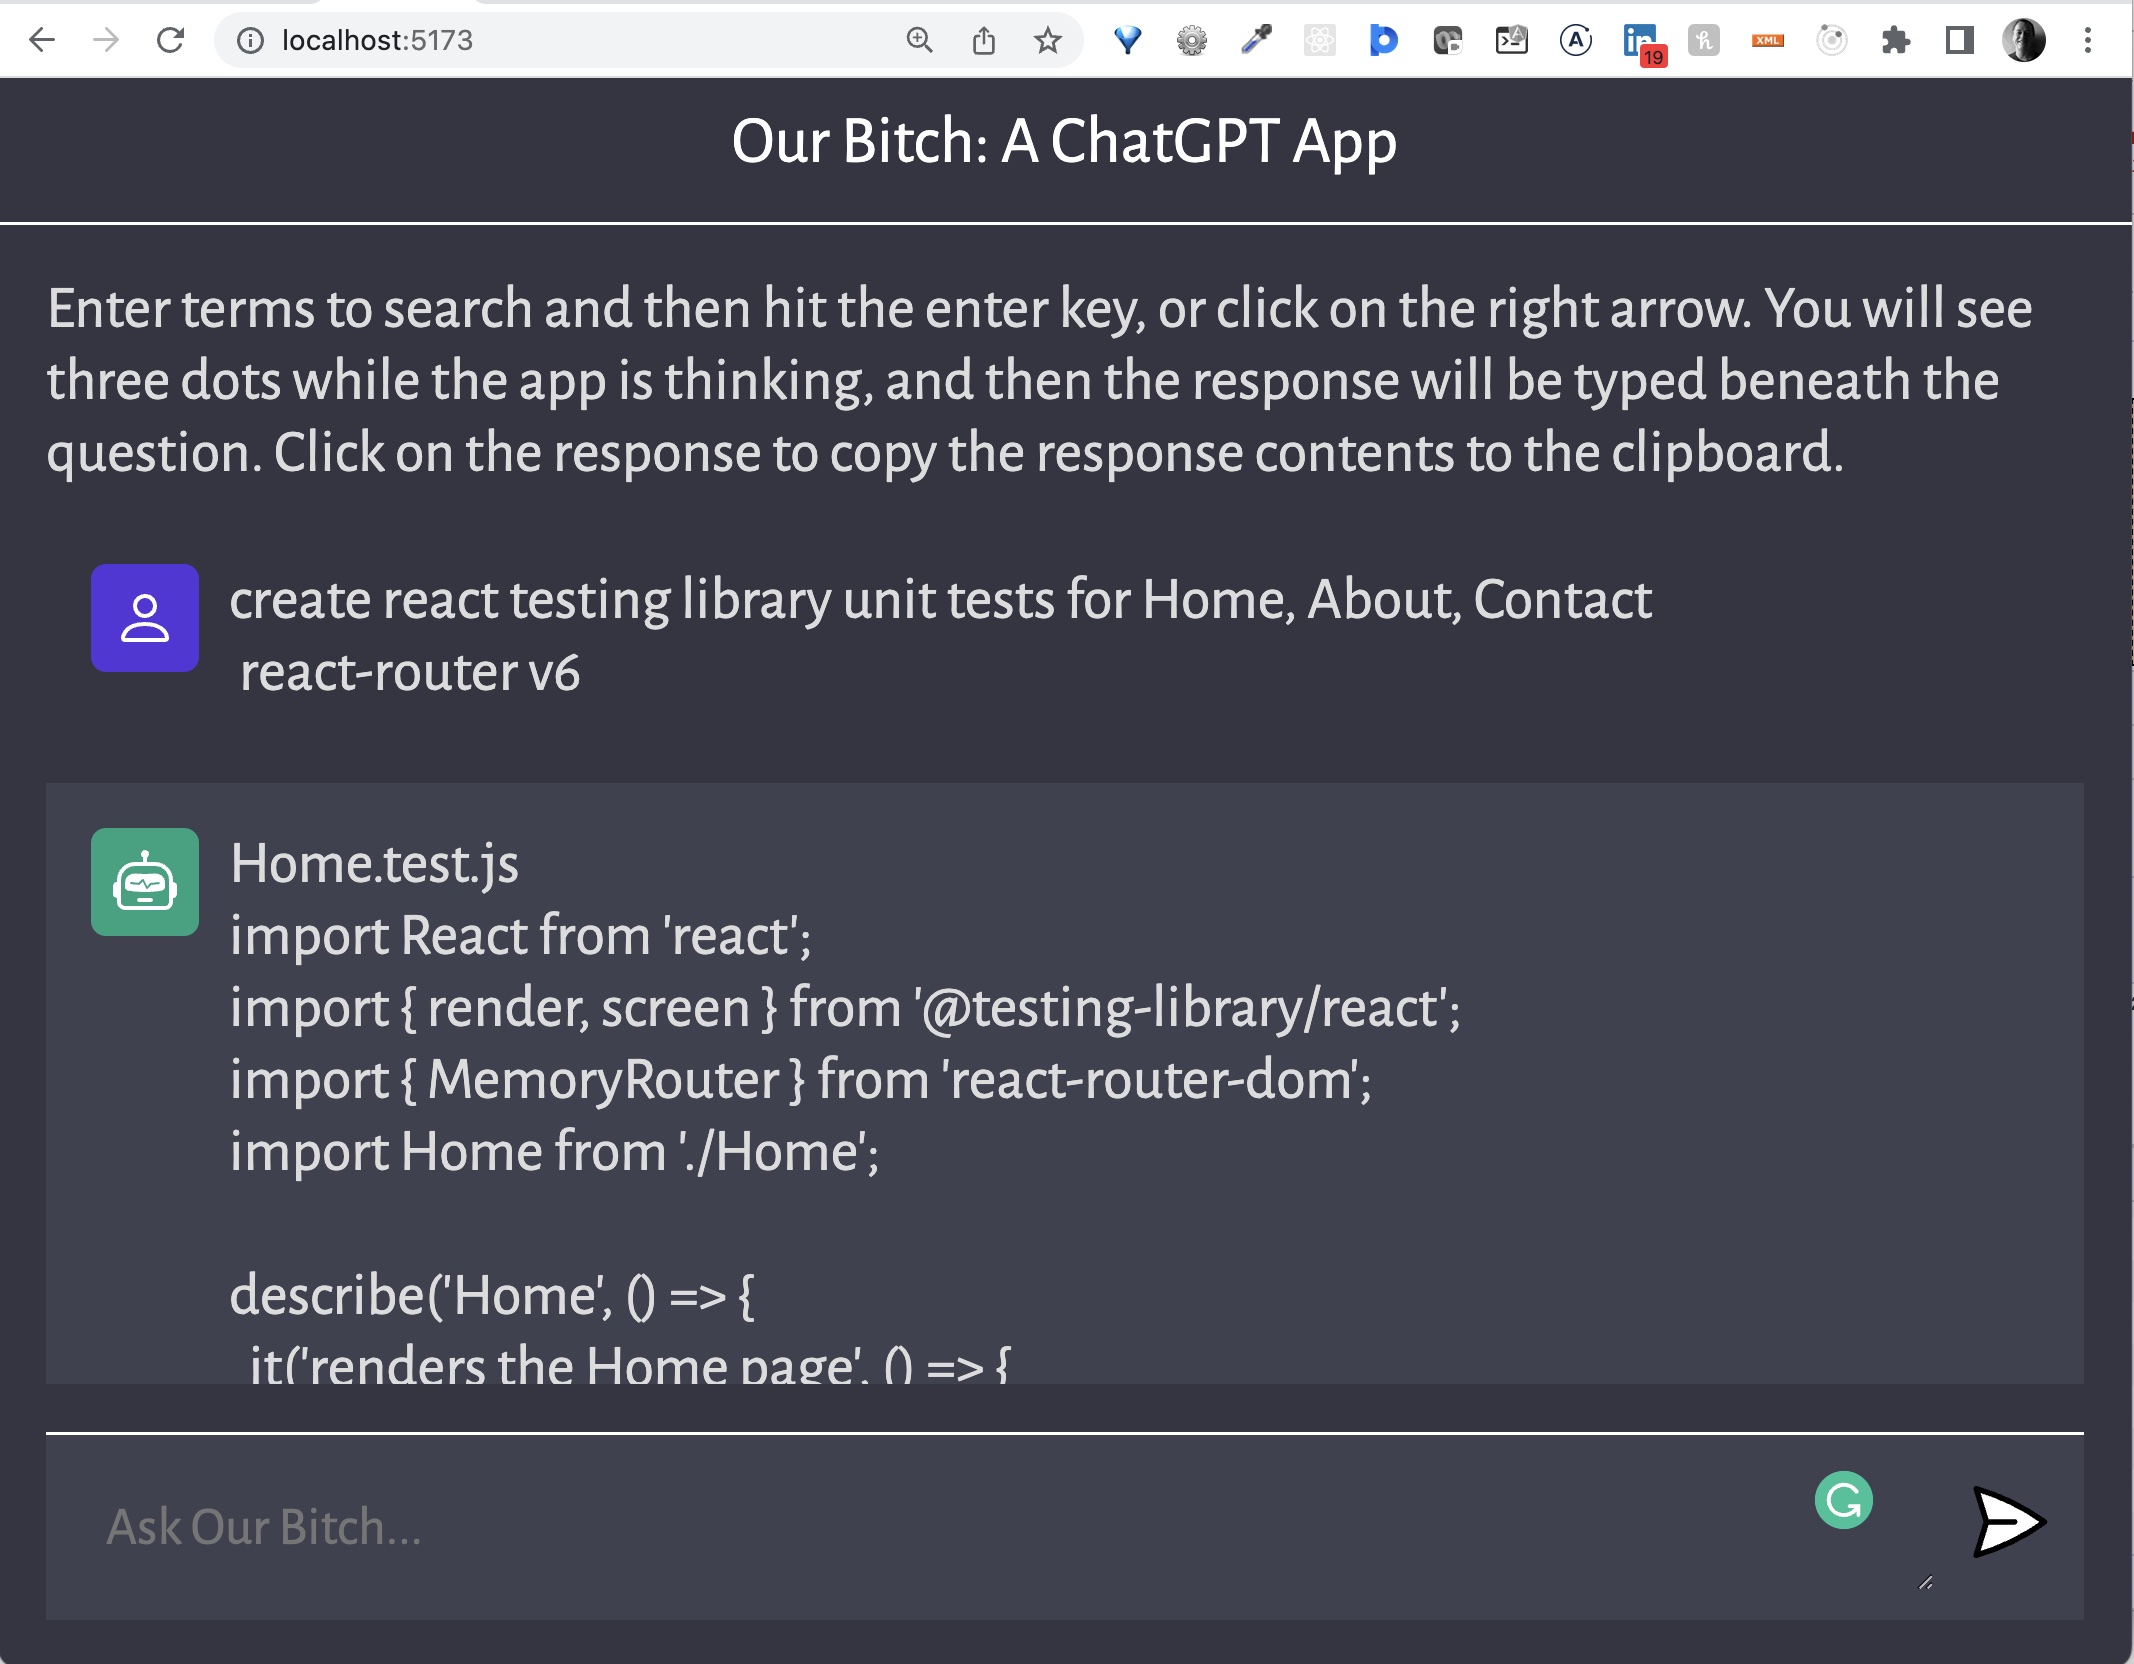Click the Grammarly icon inside the message box

[1843, 1502]
